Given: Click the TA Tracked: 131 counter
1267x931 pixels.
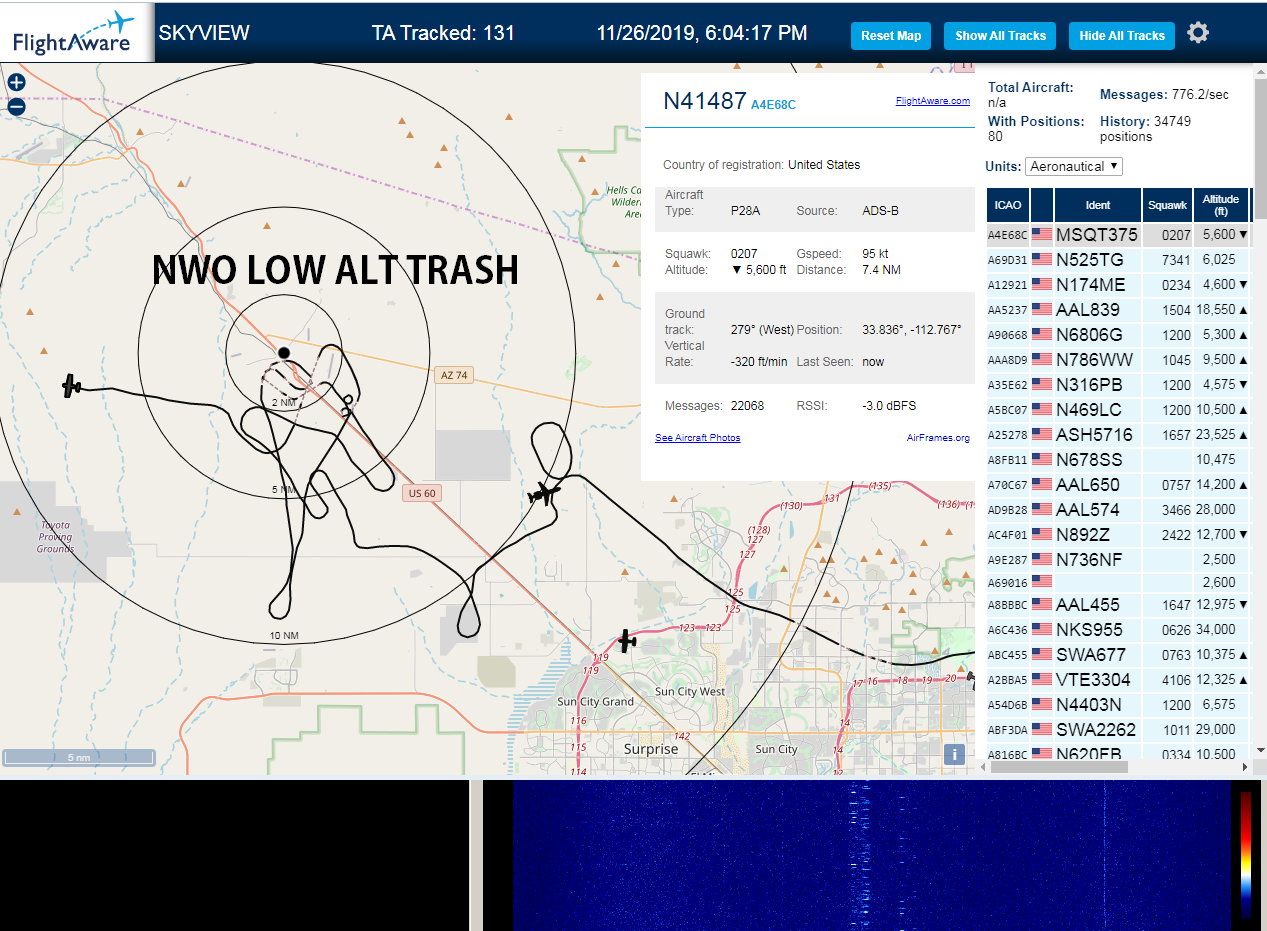Looking at the screenshot, I should [443, 33].
